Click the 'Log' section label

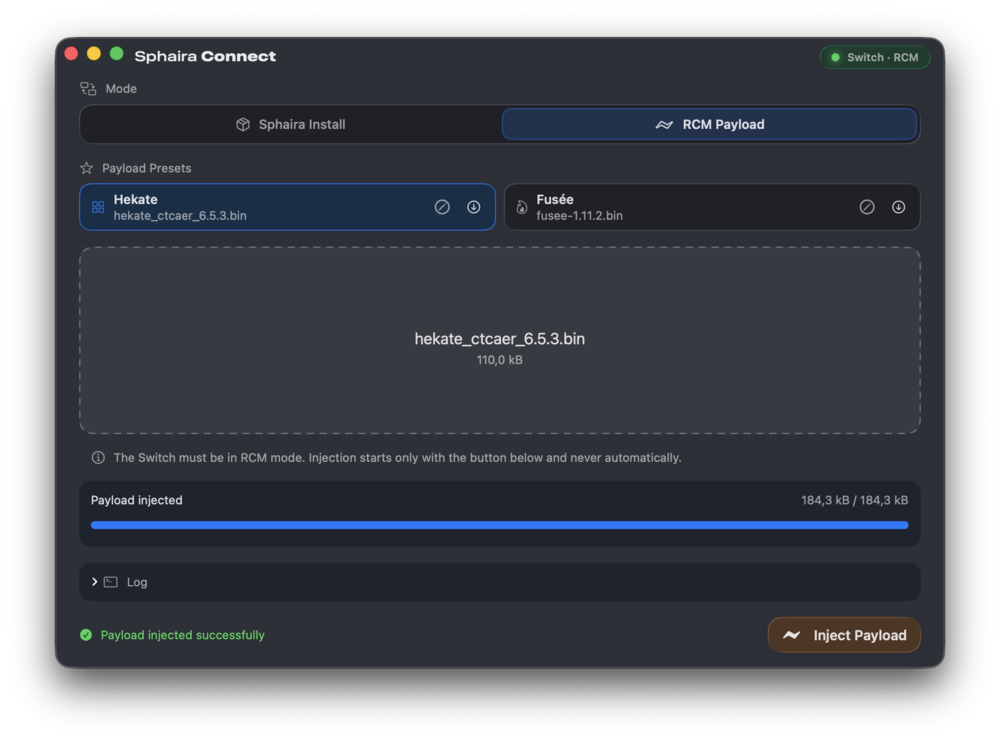coord(137,582)
